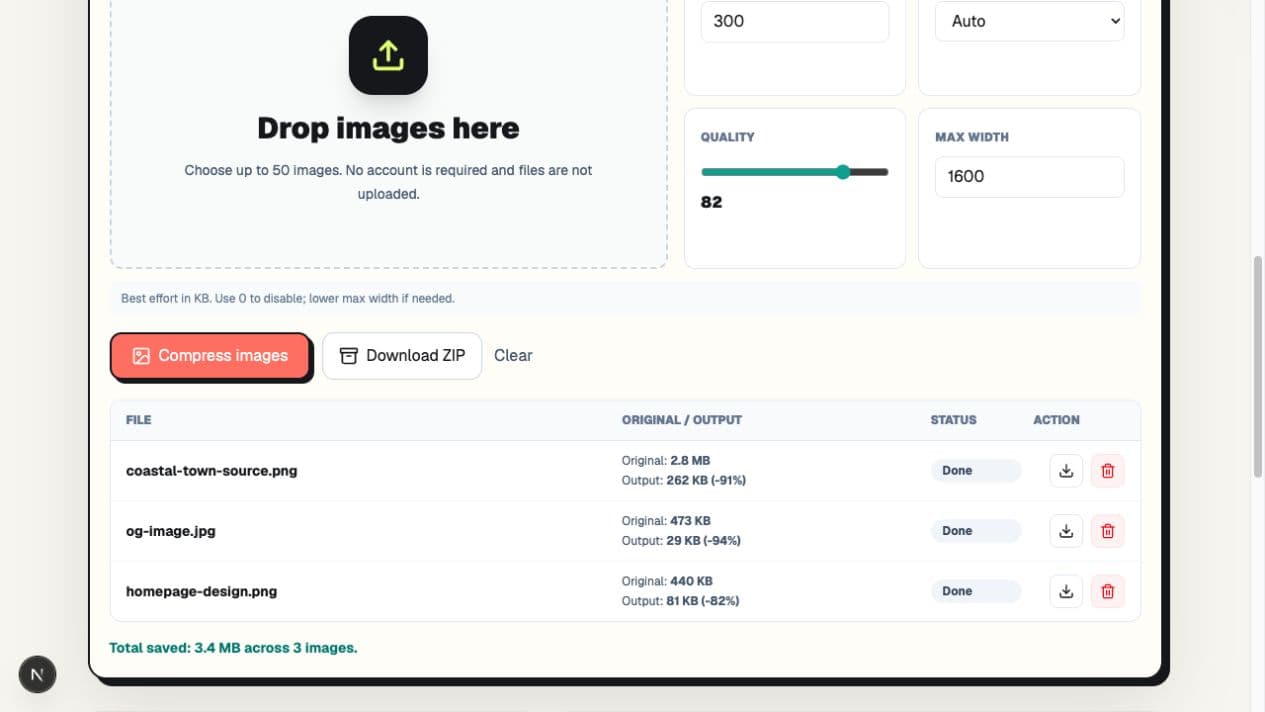Download compressed homepage-design.png

[x=1066, y=591]
